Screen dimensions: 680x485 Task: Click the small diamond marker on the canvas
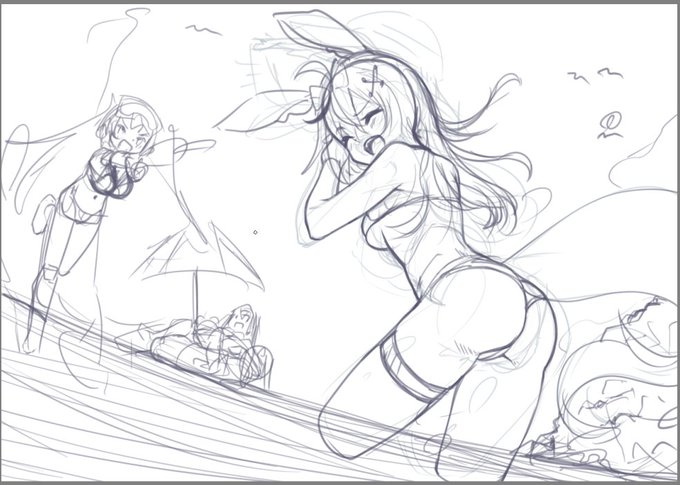(x=255, y=233)
